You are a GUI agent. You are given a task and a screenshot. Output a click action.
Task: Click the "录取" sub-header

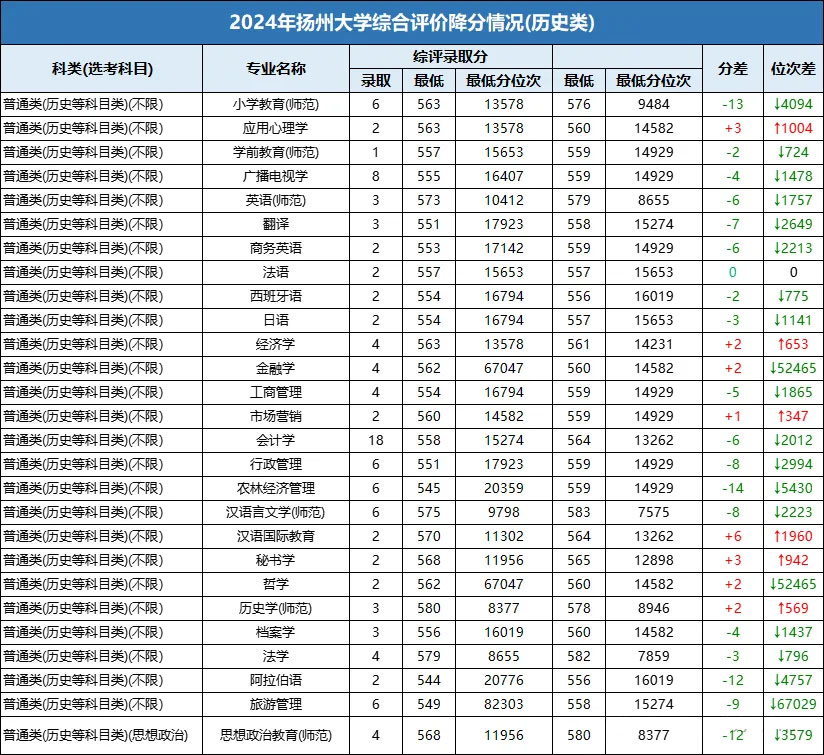(376, 81)
